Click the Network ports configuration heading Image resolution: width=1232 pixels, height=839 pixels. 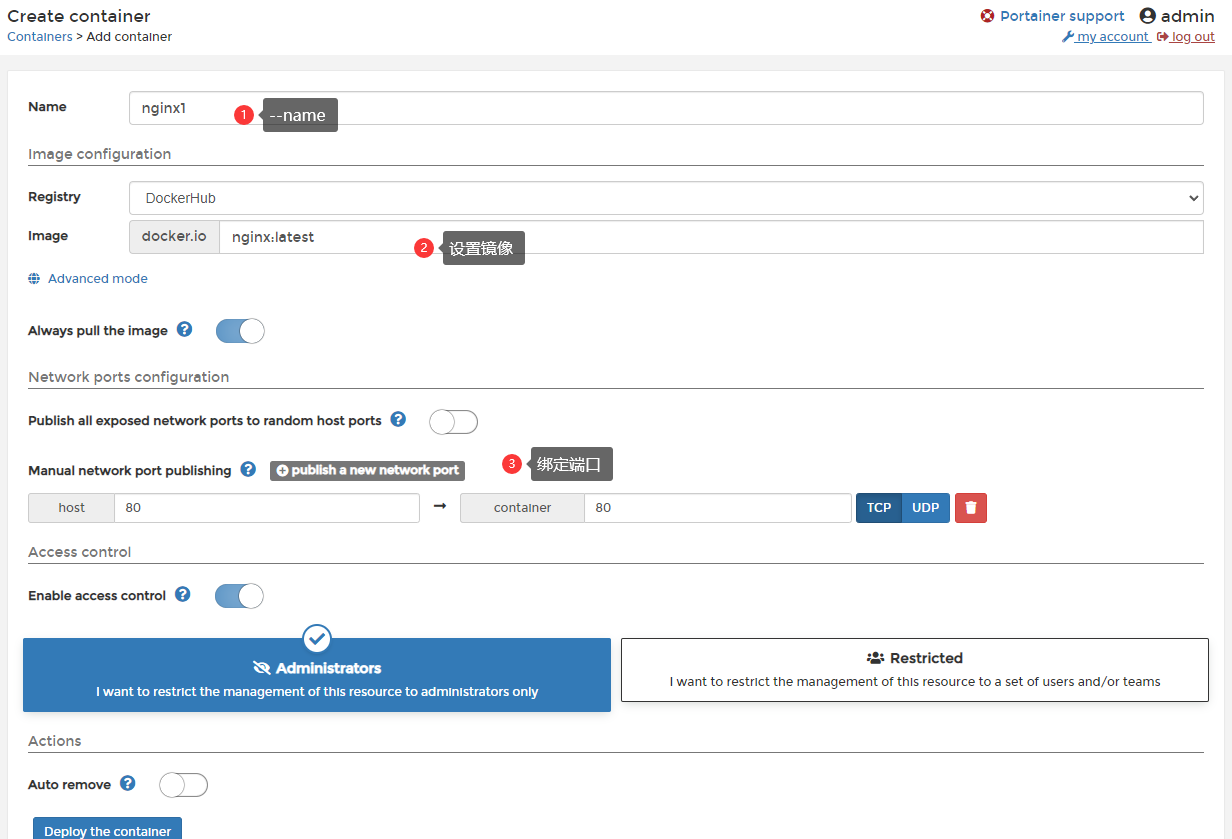[128, 377]
